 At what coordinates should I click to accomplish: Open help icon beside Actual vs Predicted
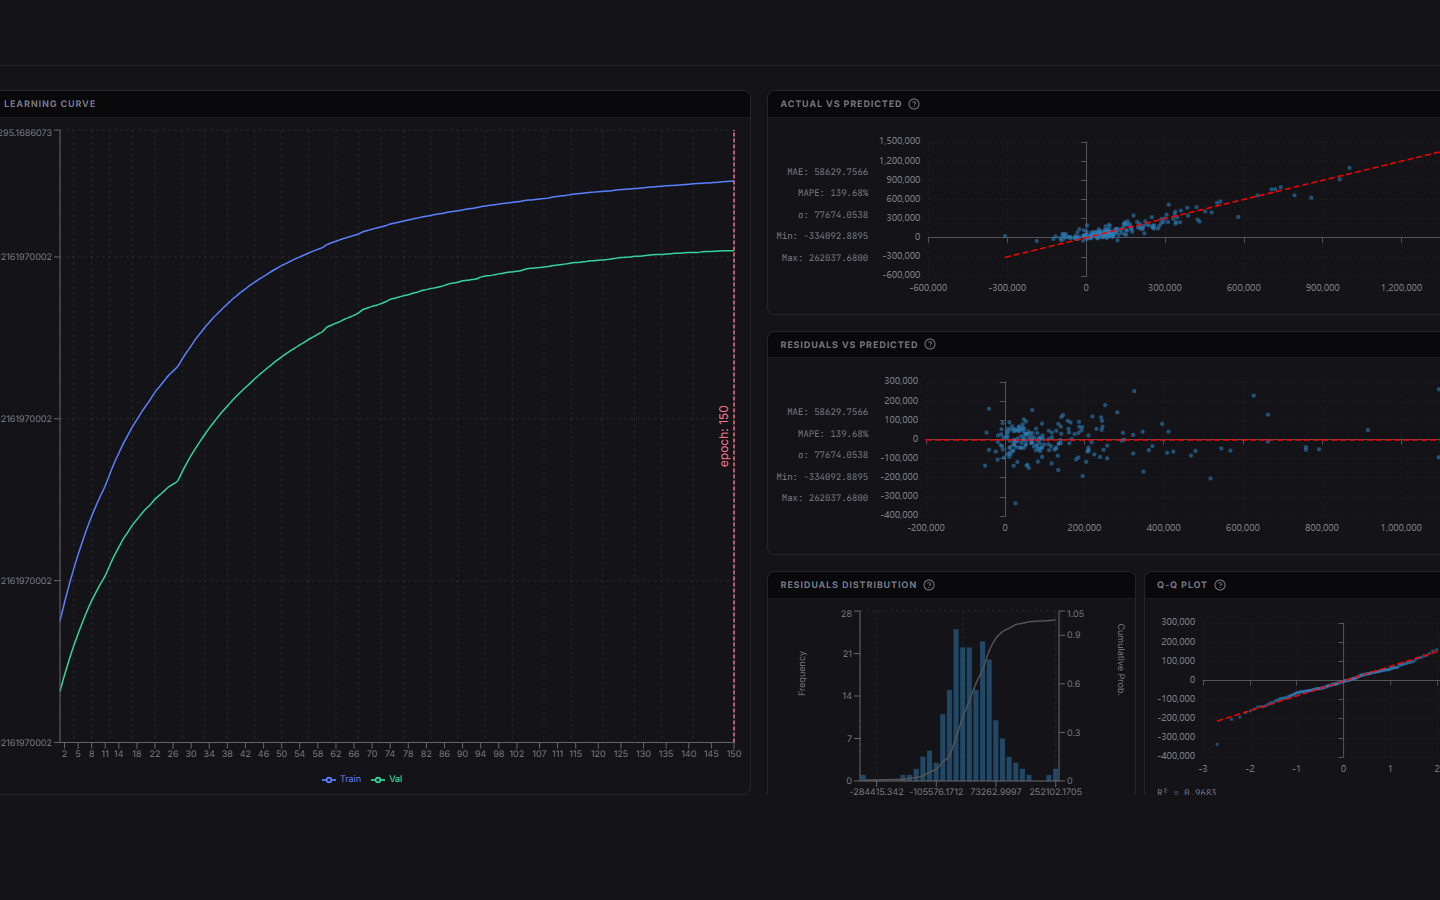914,104
